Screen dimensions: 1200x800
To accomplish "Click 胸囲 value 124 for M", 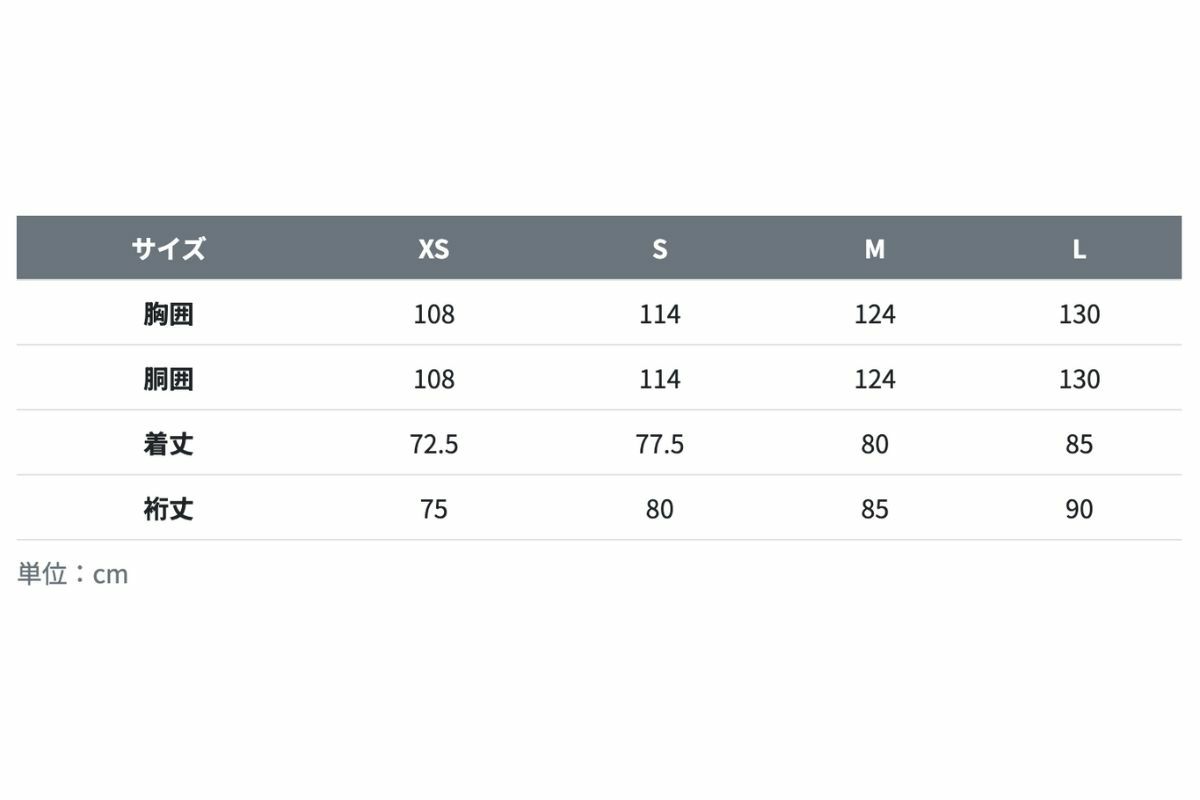I will click(875, 314).
